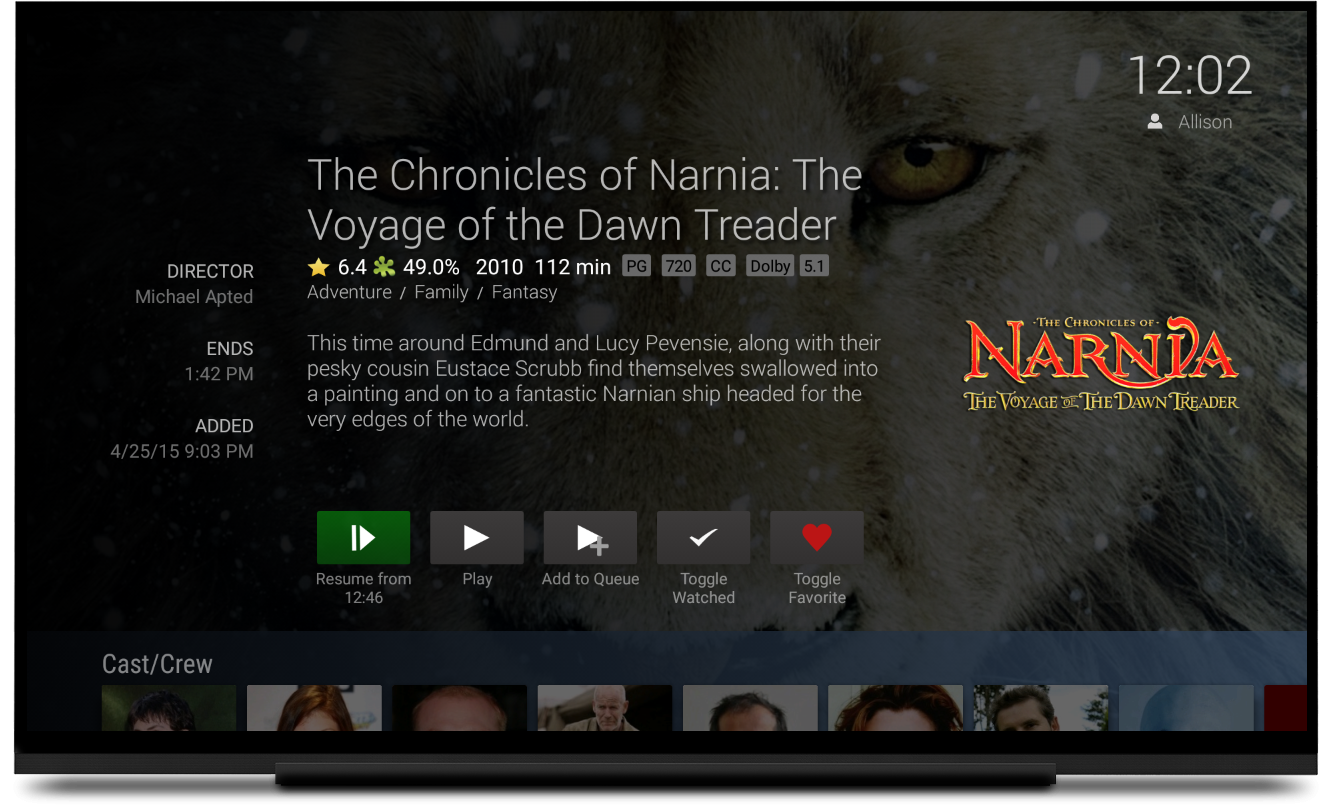Select the Cast/Crew section header

(157, 664)
